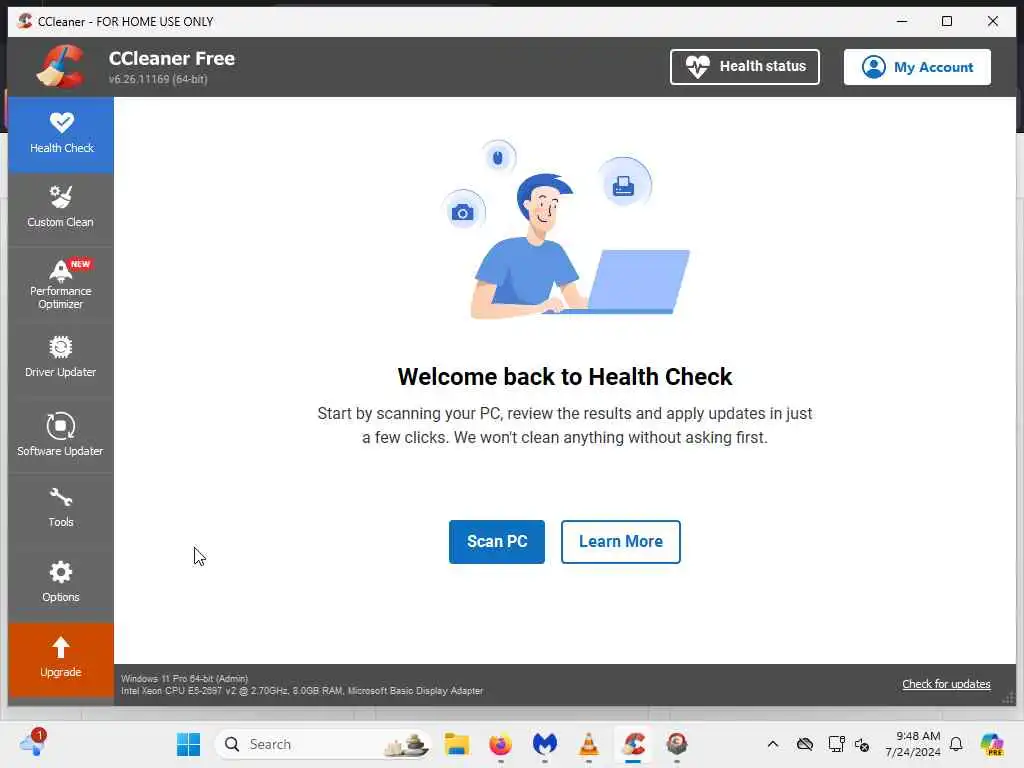
Task: Click the taskbar Search box
Action: point(323,744)
